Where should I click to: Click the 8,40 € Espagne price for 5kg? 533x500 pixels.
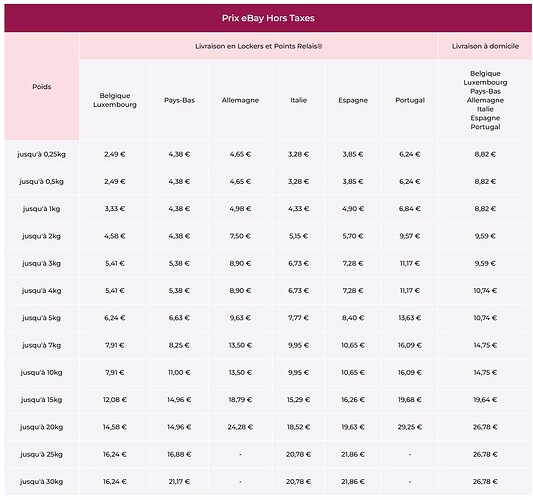353,318
